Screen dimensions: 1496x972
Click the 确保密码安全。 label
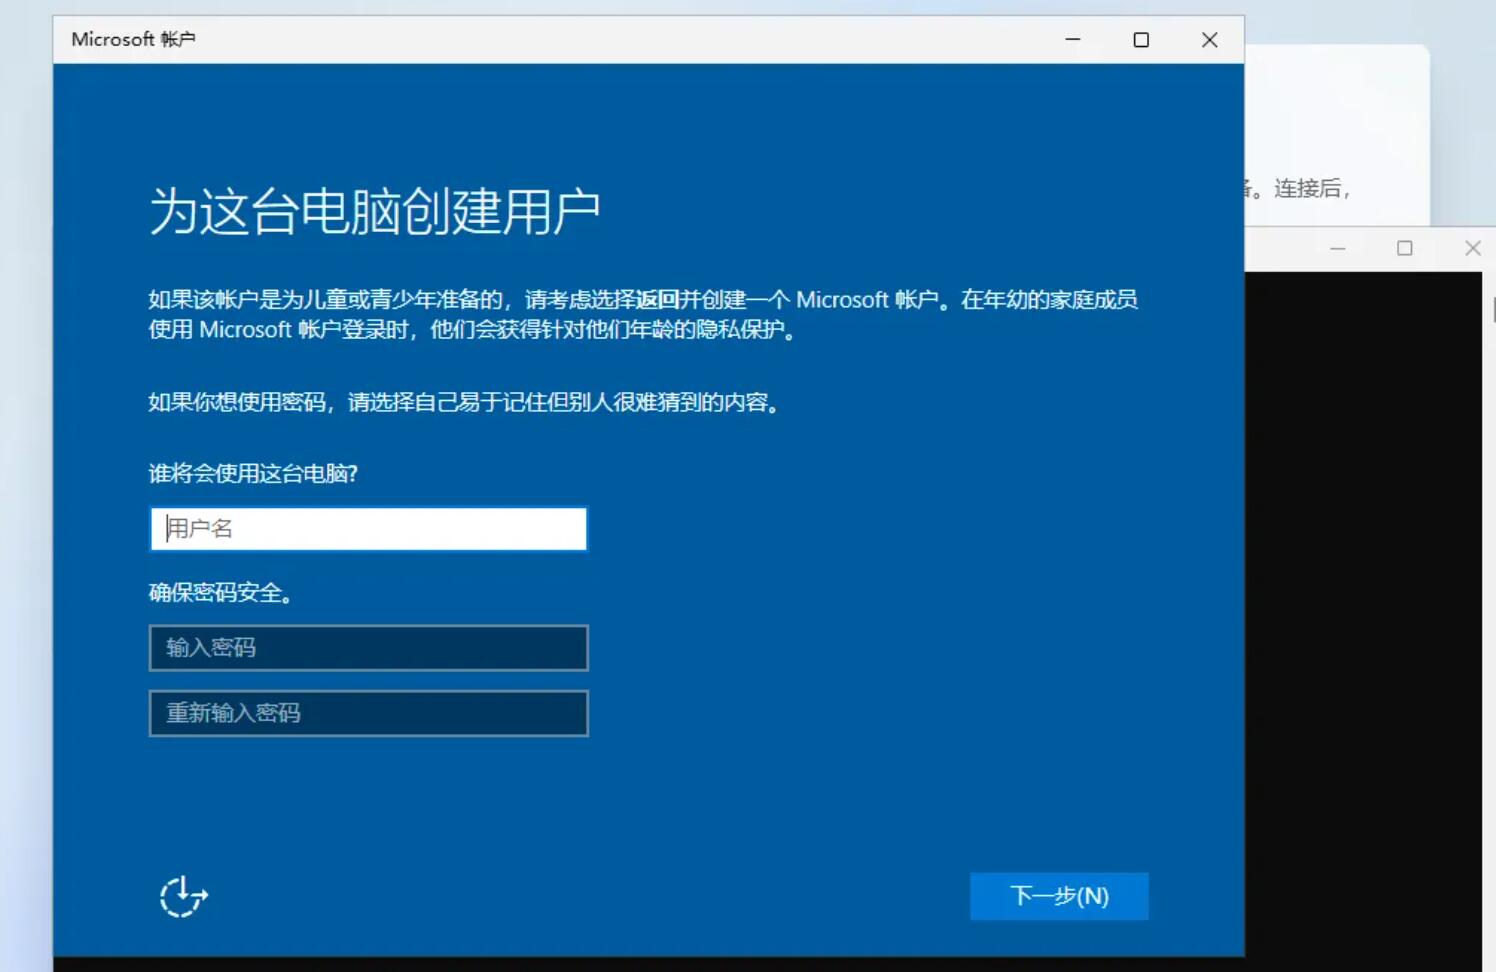coord(221,593)
